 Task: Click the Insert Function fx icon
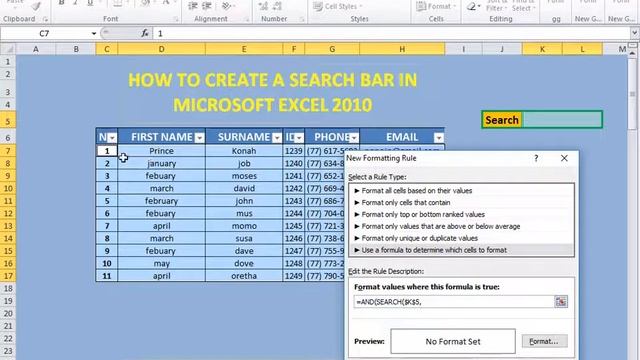pyautogui.click(x=145, y=33)
